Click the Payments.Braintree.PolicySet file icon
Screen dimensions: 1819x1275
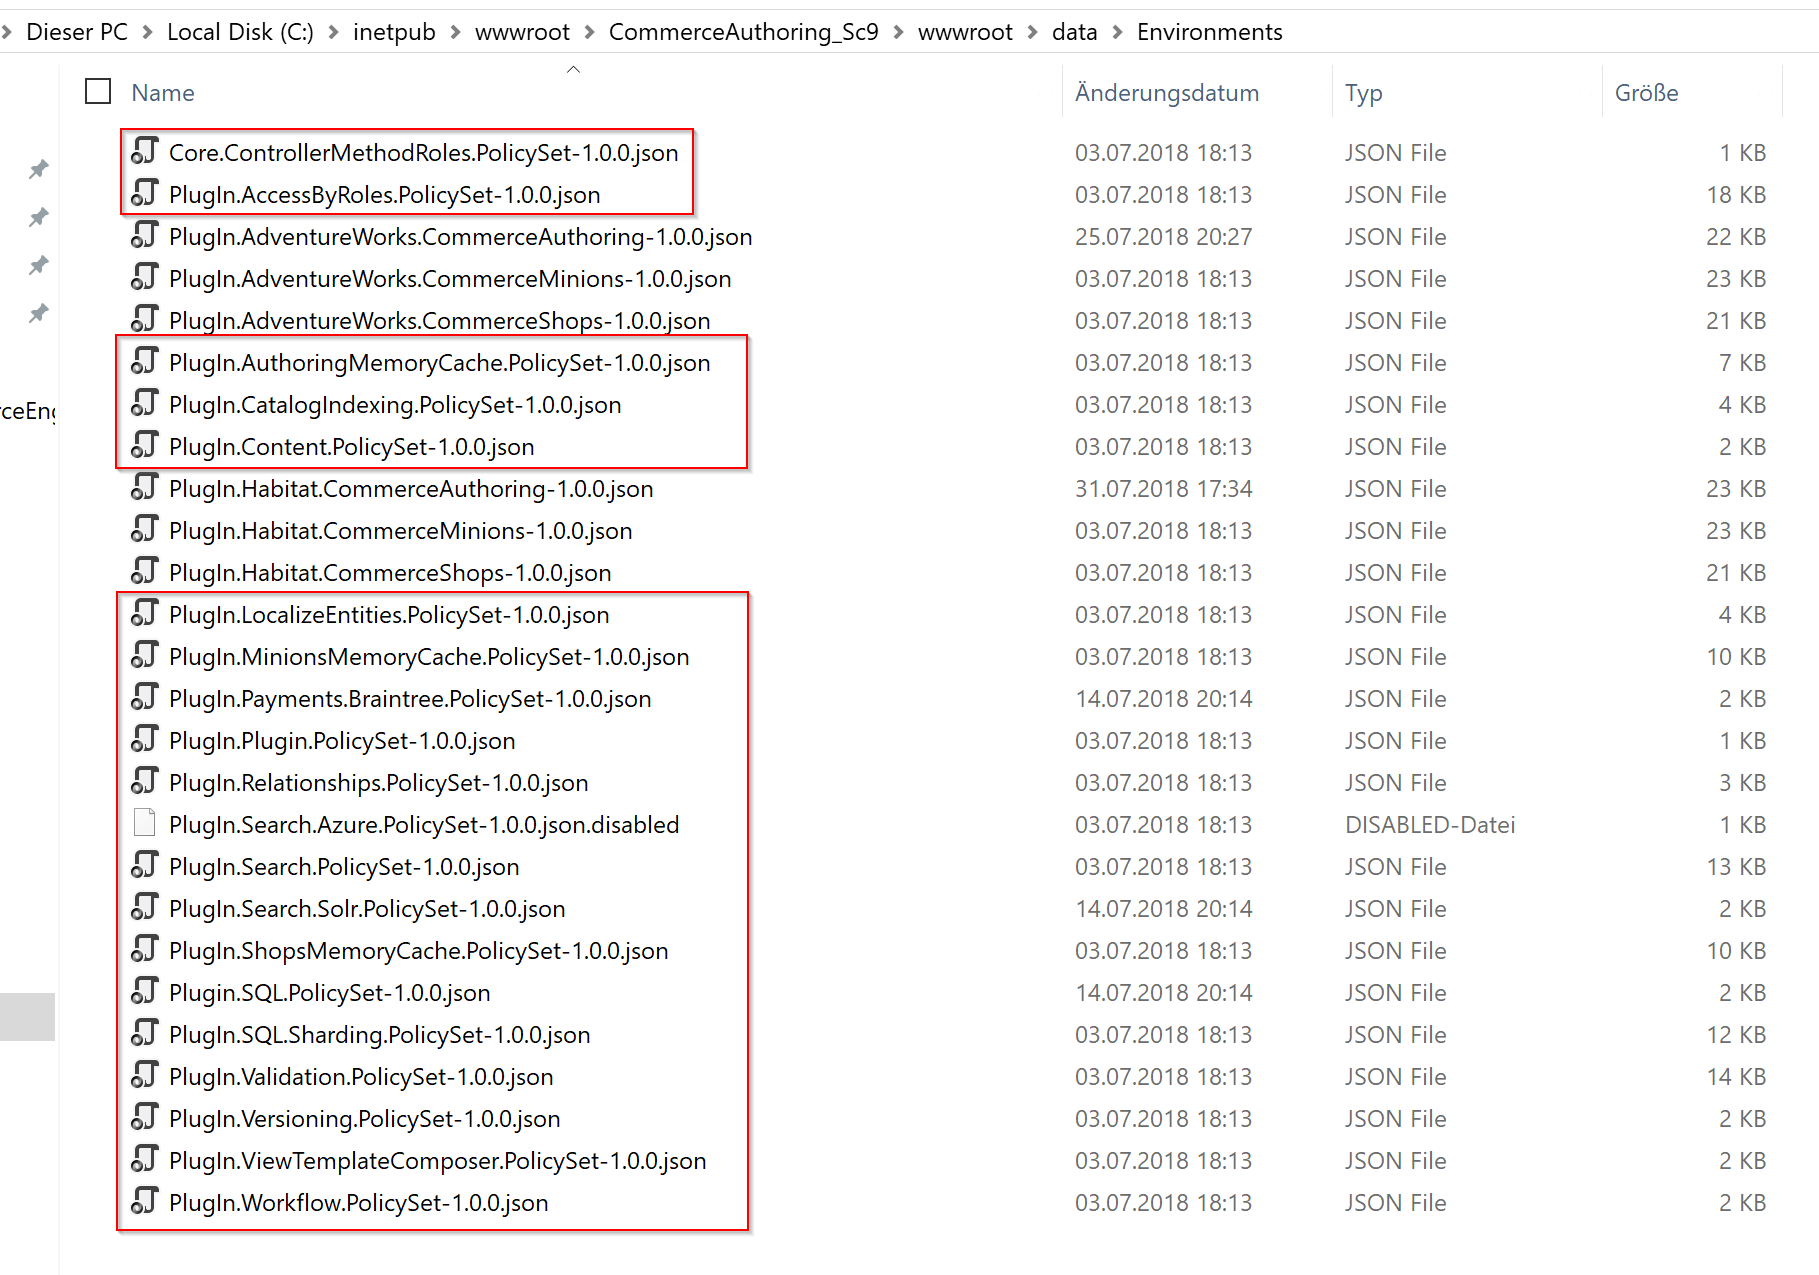pos(145,697)
